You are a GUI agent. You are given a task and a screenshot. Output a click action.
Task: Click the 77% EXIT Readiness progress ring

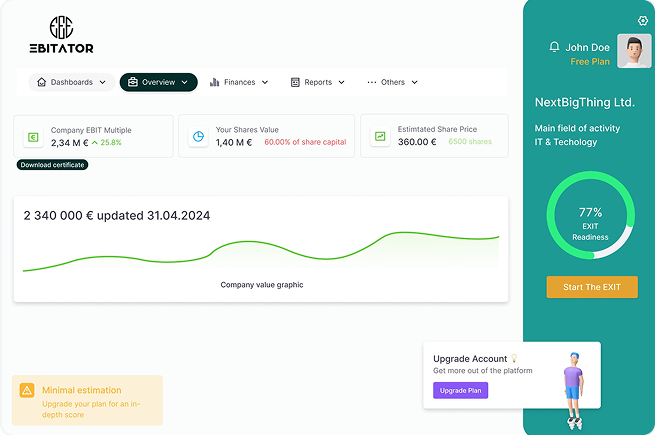(591, 215)
